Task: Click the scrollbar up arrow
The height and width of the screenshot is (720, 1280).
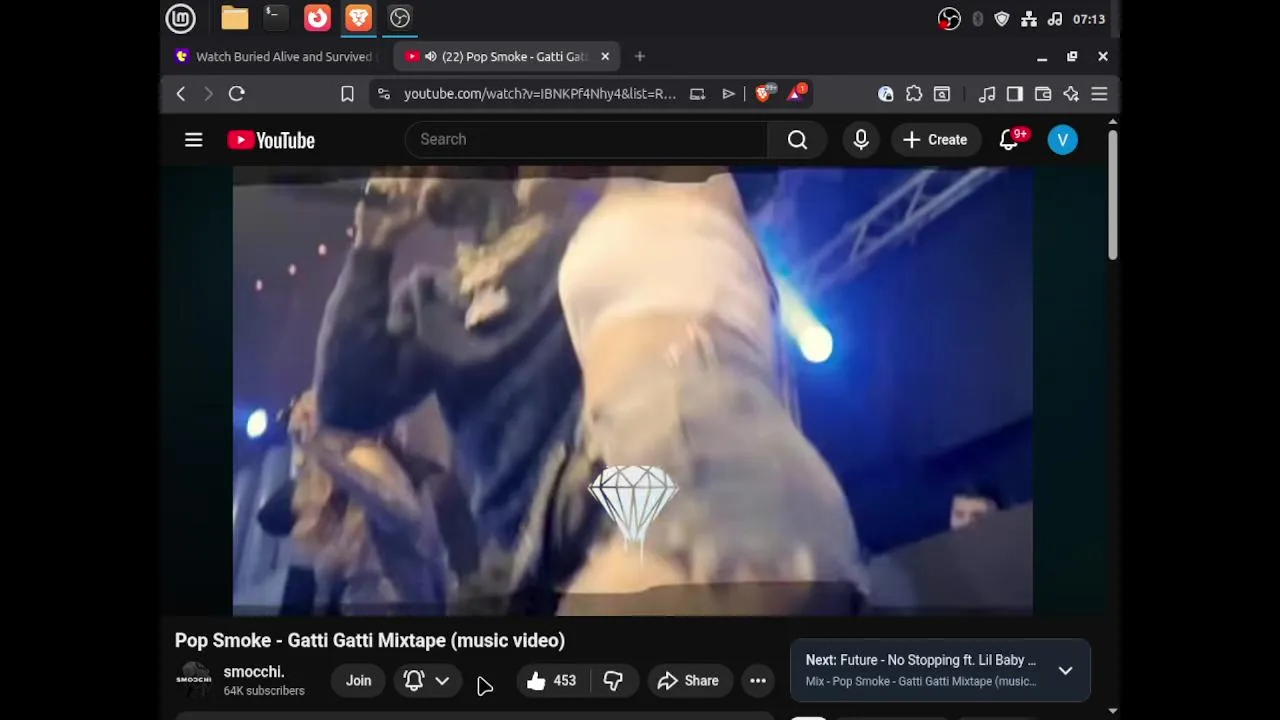Action: click(1113, 122)
